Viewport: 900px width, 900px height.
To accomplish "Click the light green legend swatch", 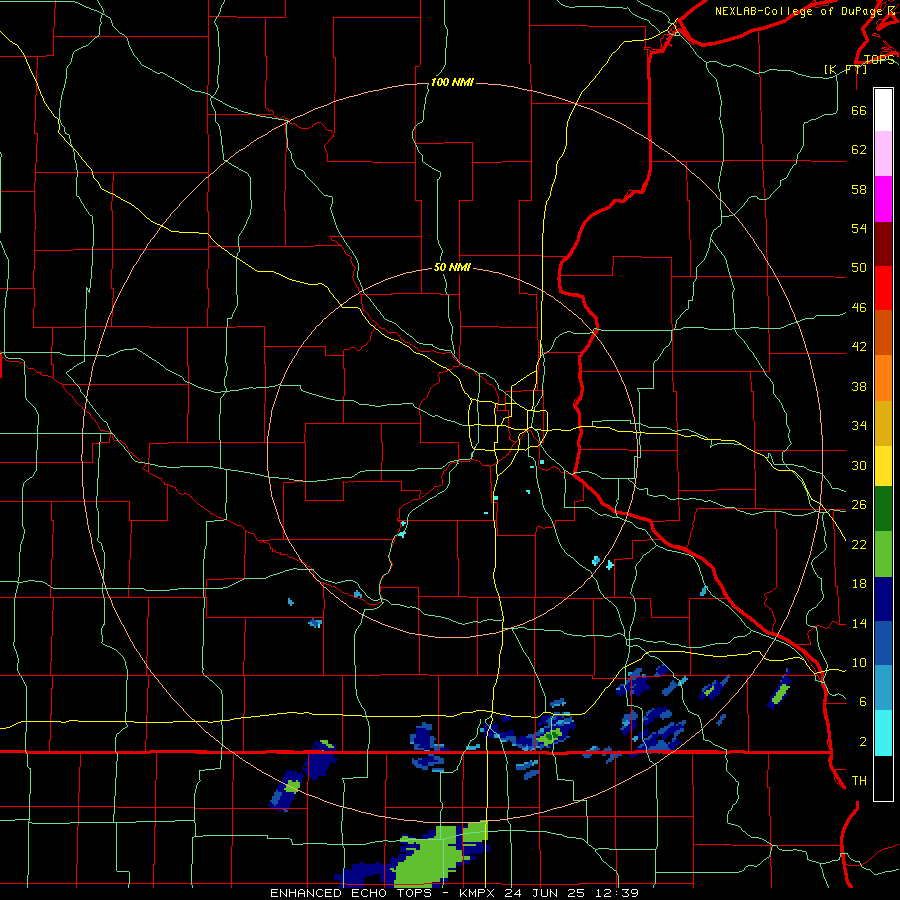I will [883, 554].
